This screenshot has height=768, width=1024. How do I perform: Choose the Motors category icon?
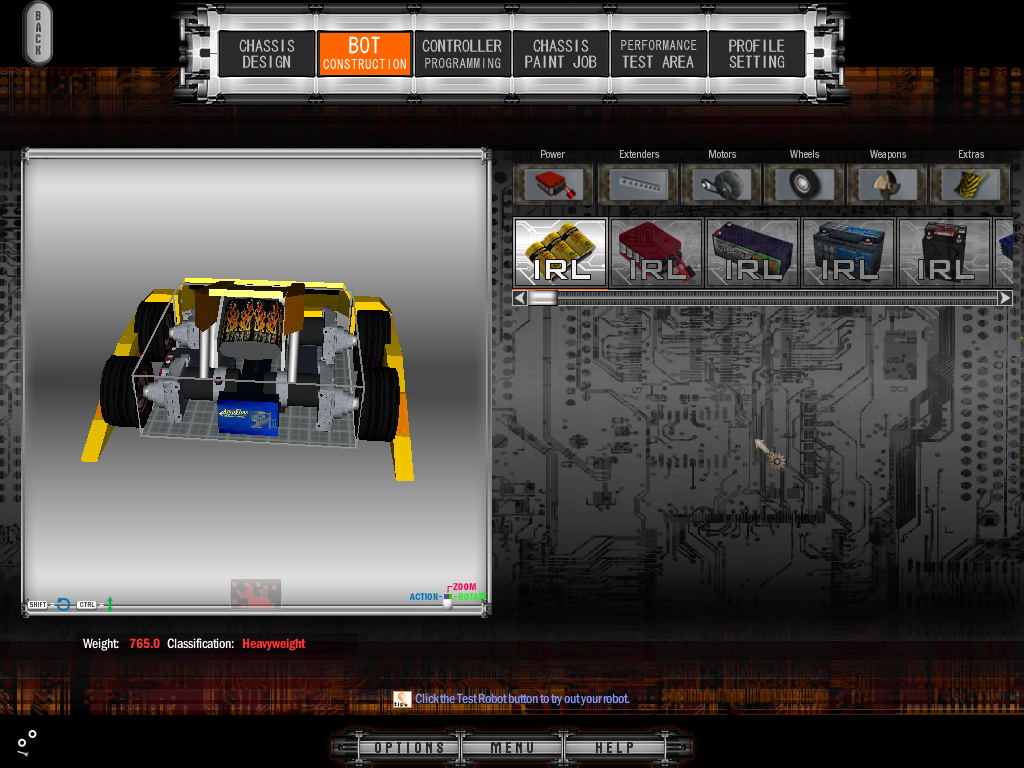722,185
